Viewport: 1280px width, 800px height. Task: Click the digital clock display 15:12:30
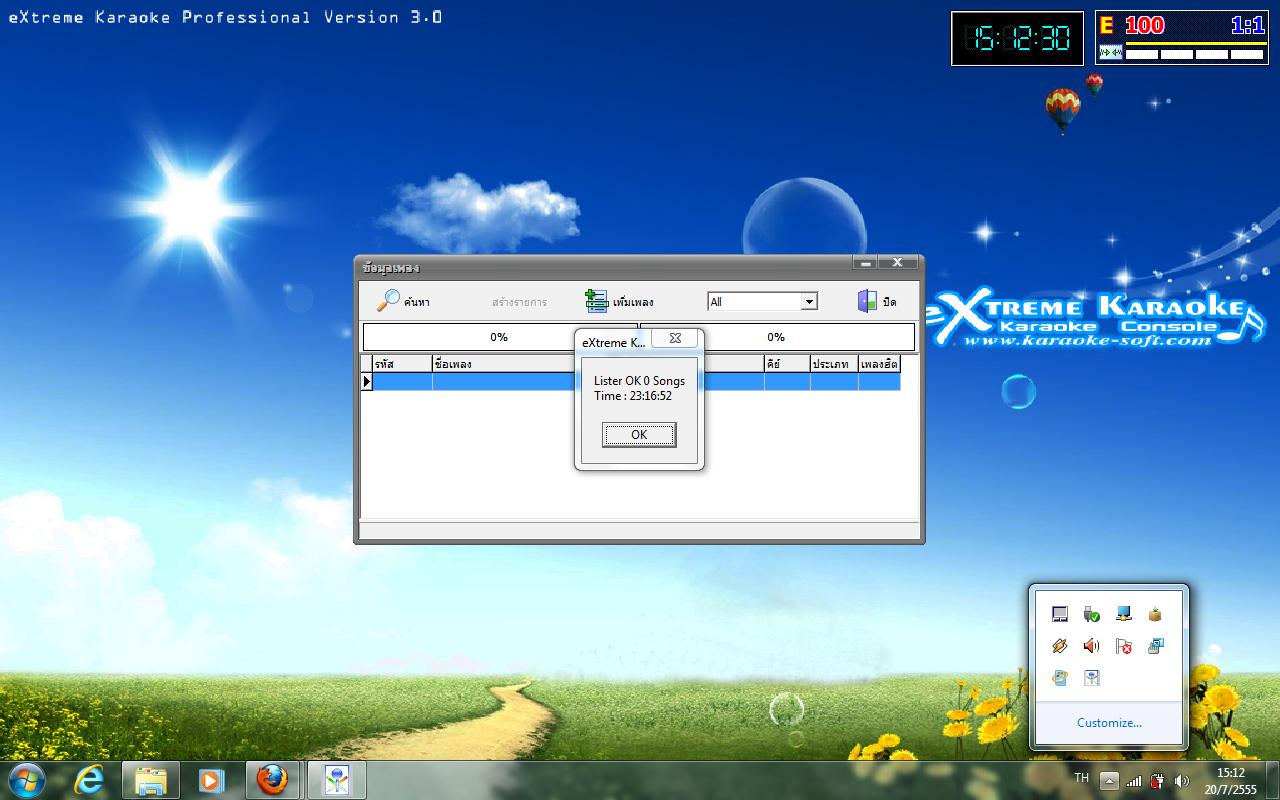1017,39
